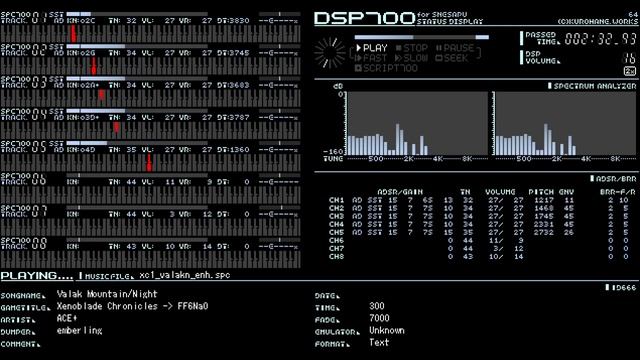The height and width of the screenshot is (360, 640).
Task: Click track 05 key note value o4D
Action: (87, 149)
